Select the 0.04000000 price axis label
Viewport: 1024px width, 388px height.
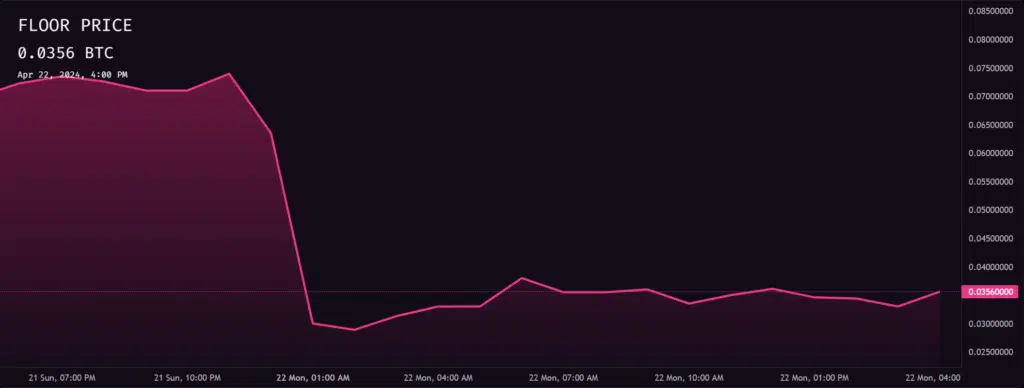[991, 267]
